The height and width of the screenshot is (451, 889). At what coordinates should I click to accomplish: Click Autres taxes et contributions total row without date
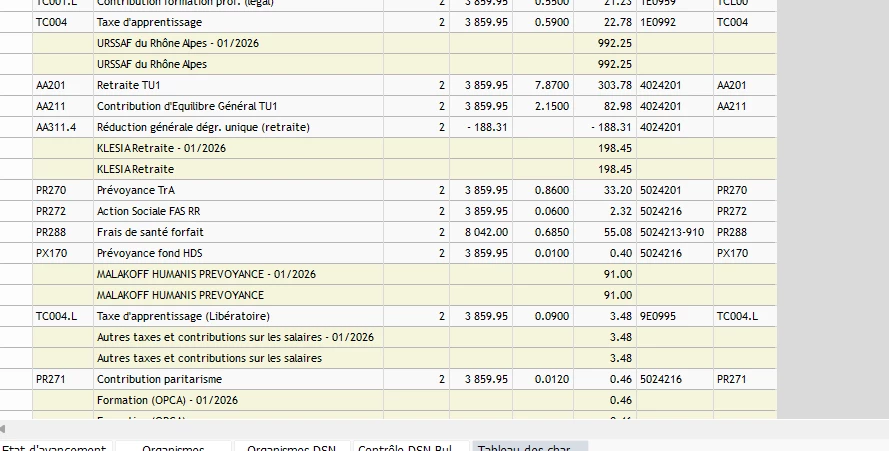[404, 358]
